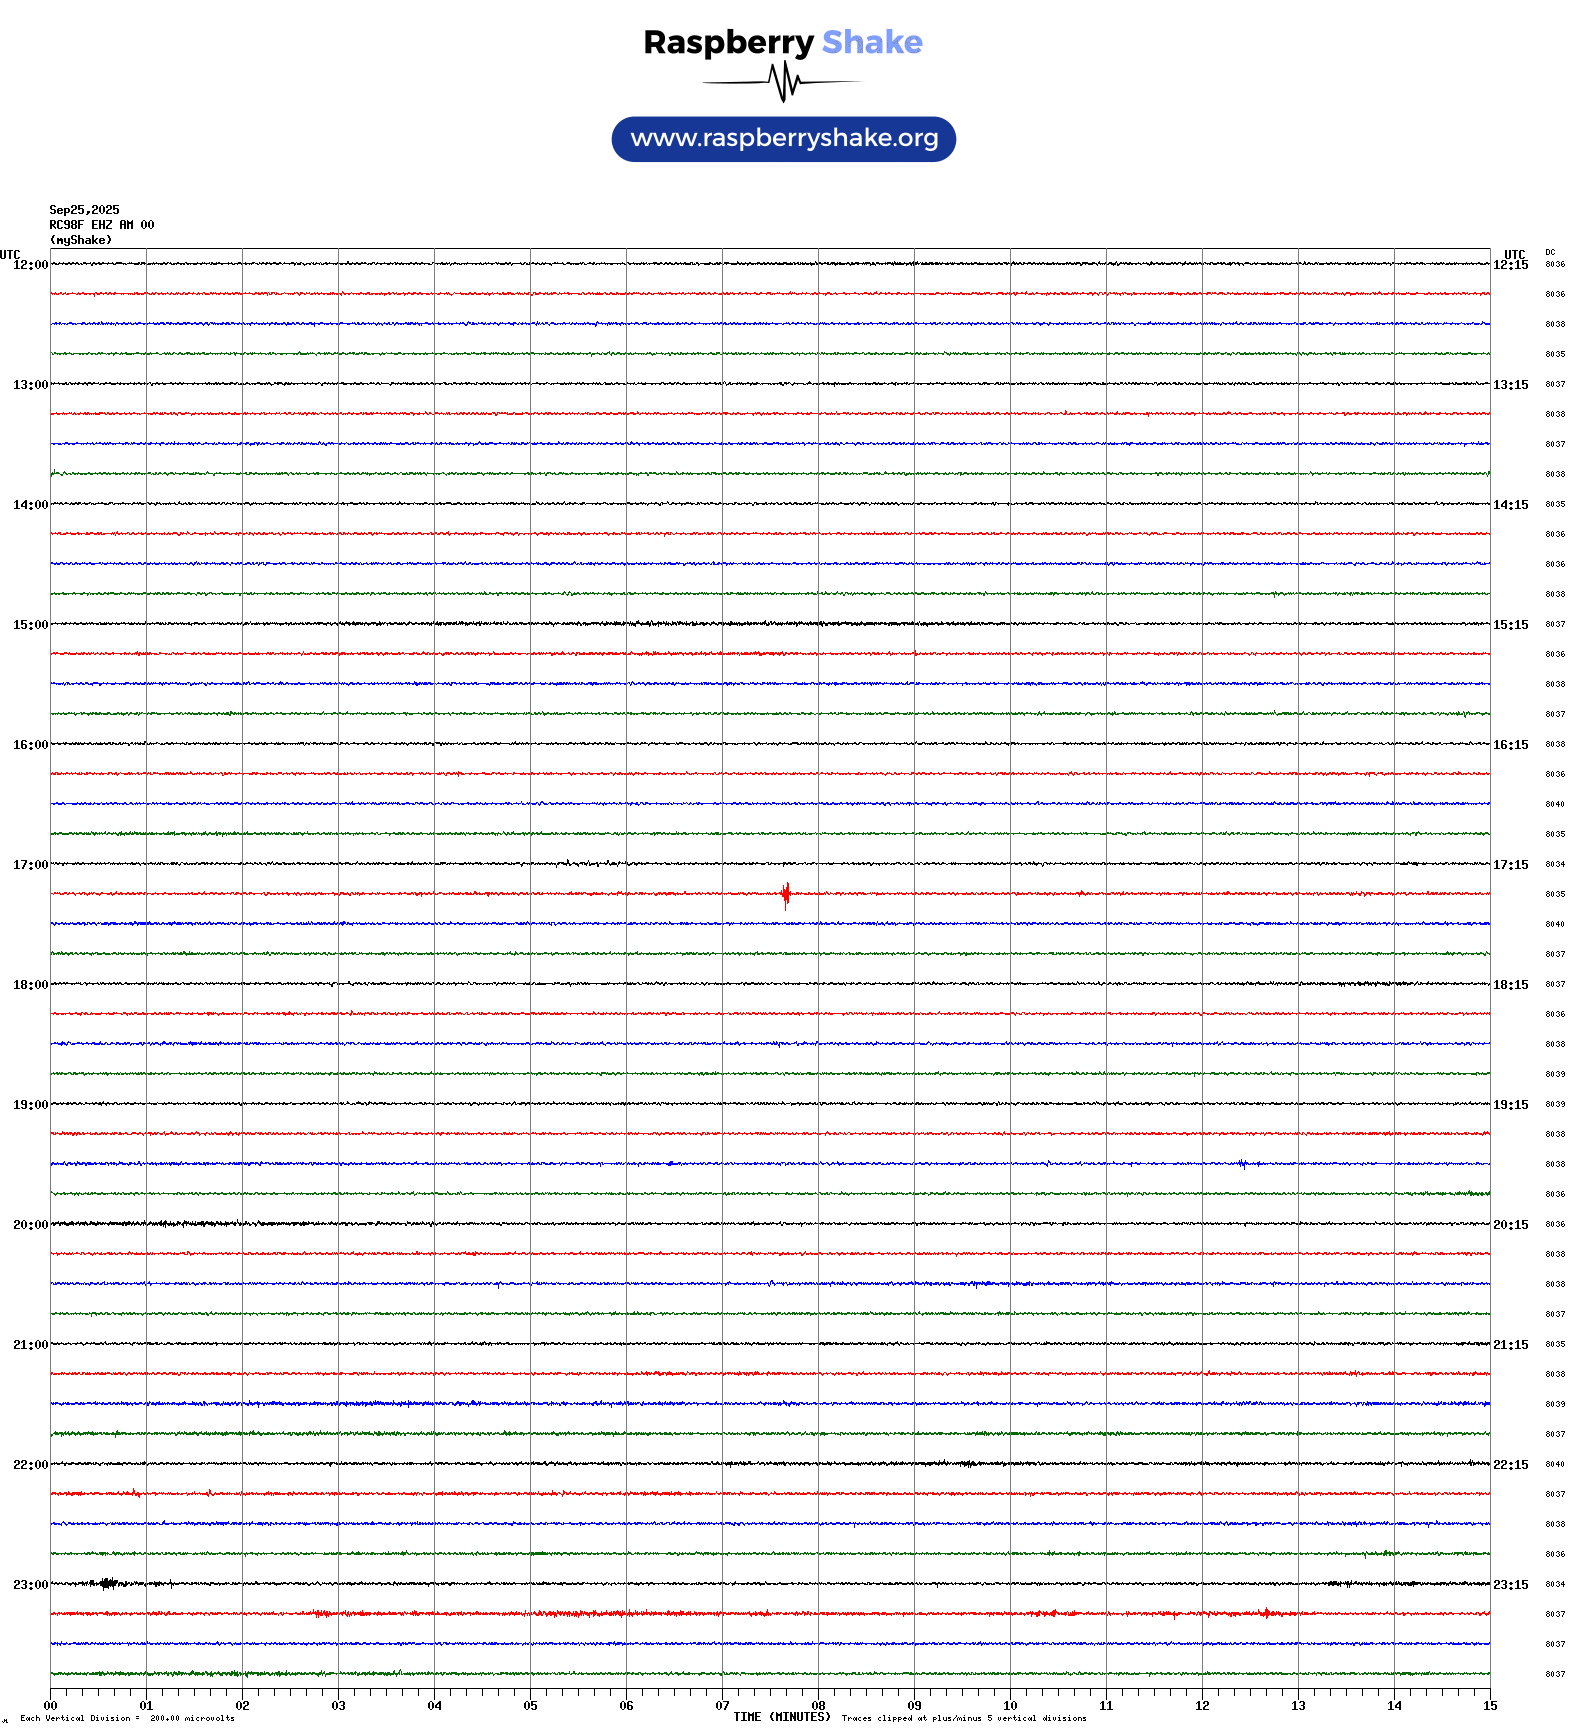
Task: Click the 20:15 time label on right axis
Action: pyautogui.click(x=1510, y=1225)
